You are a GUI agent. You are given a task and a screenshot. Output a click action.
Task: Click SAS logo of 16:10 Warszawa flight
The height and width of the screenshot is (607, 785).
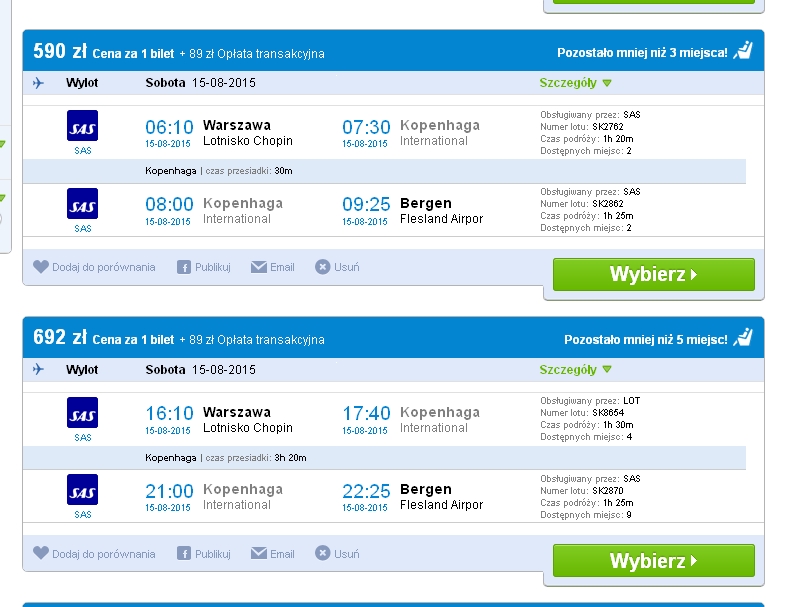[83, 413]
